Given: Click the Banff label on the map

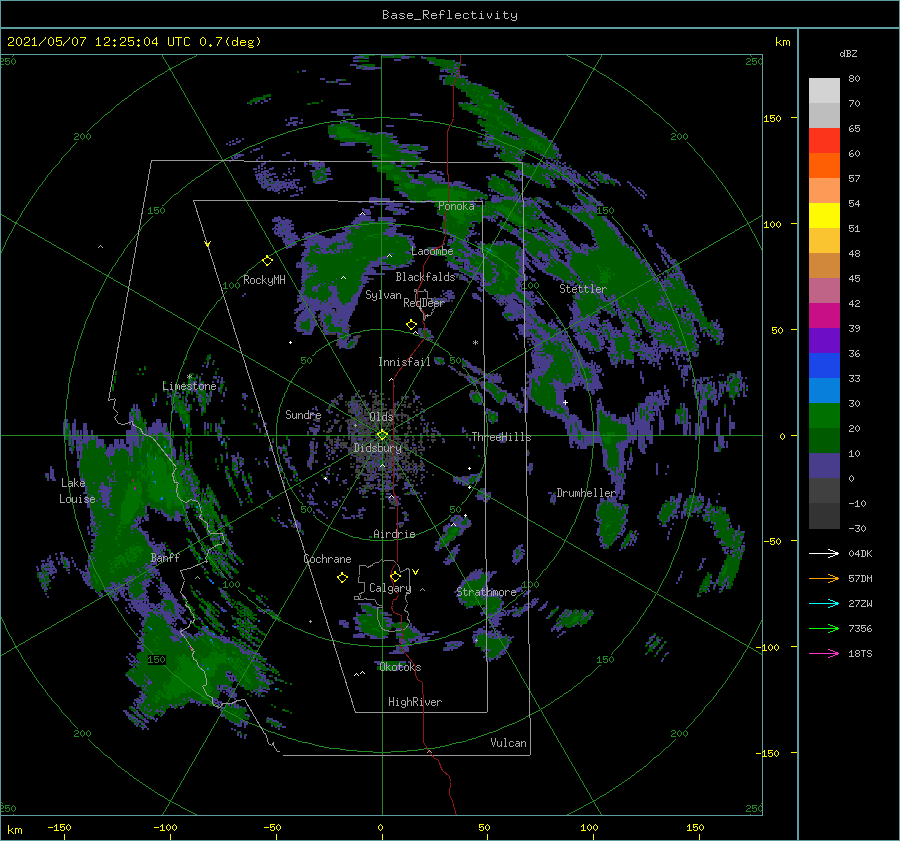Looking at the screenshot, I should (x=165, y=557).
